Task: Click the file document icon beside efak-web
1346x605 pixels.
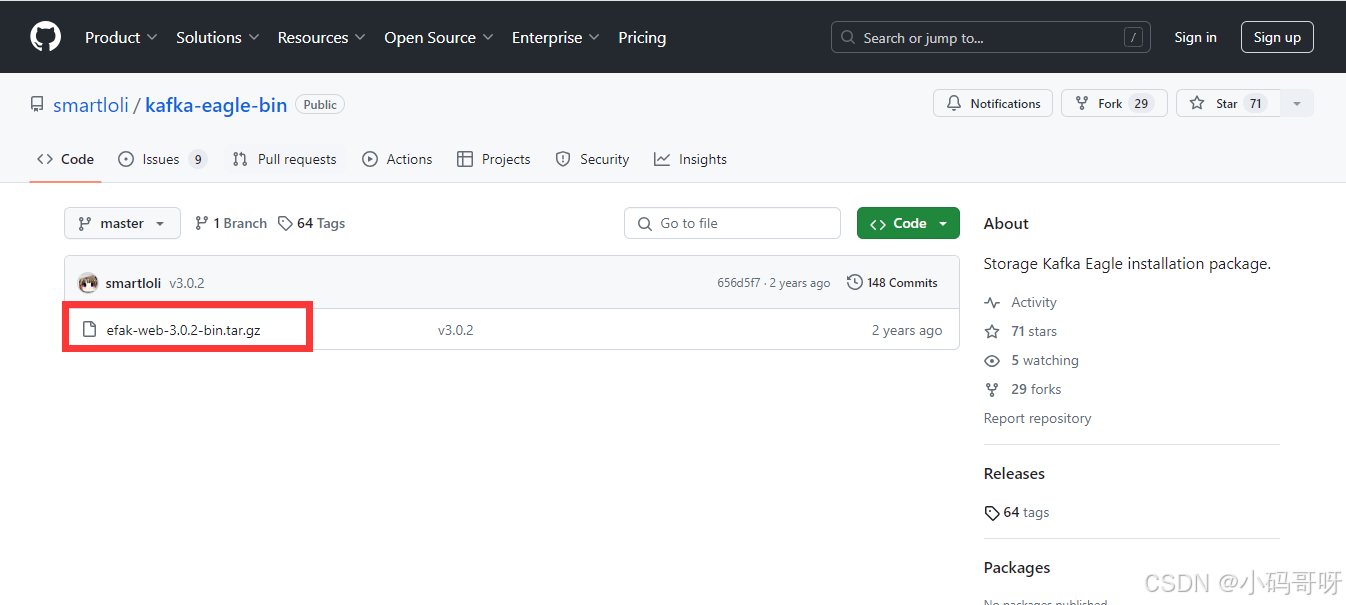Action: [89, 330]
